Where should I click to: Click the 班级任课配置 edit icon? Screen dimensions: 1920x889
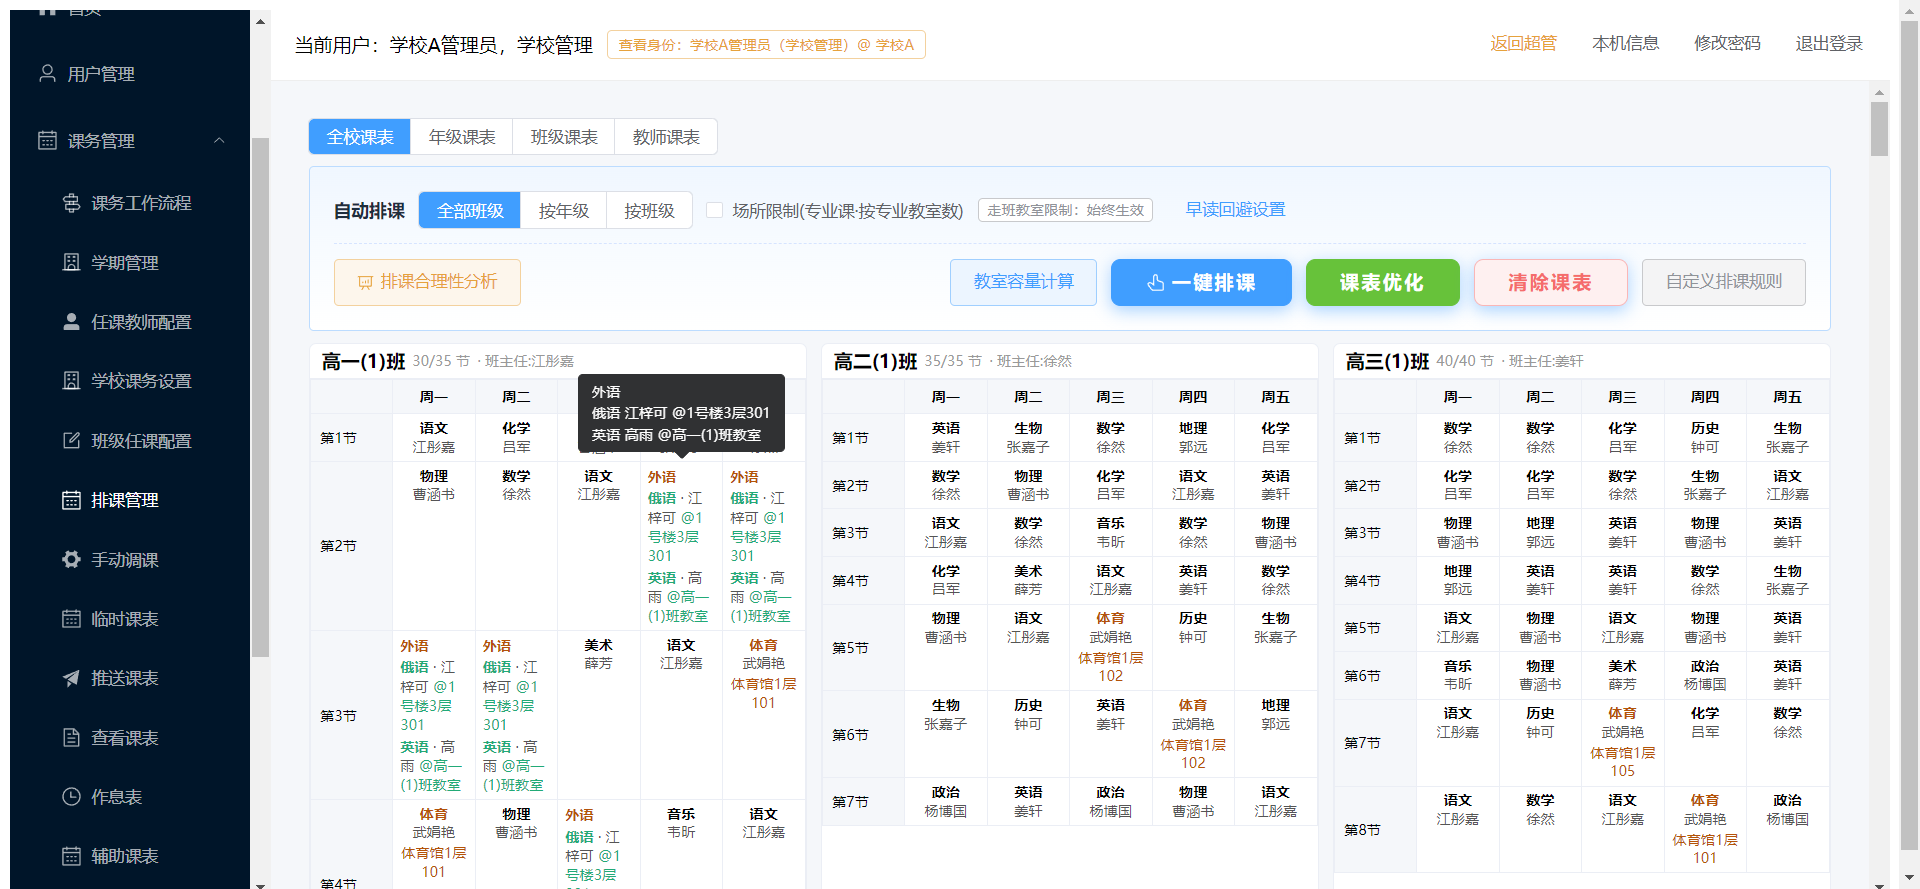point(71,440)
